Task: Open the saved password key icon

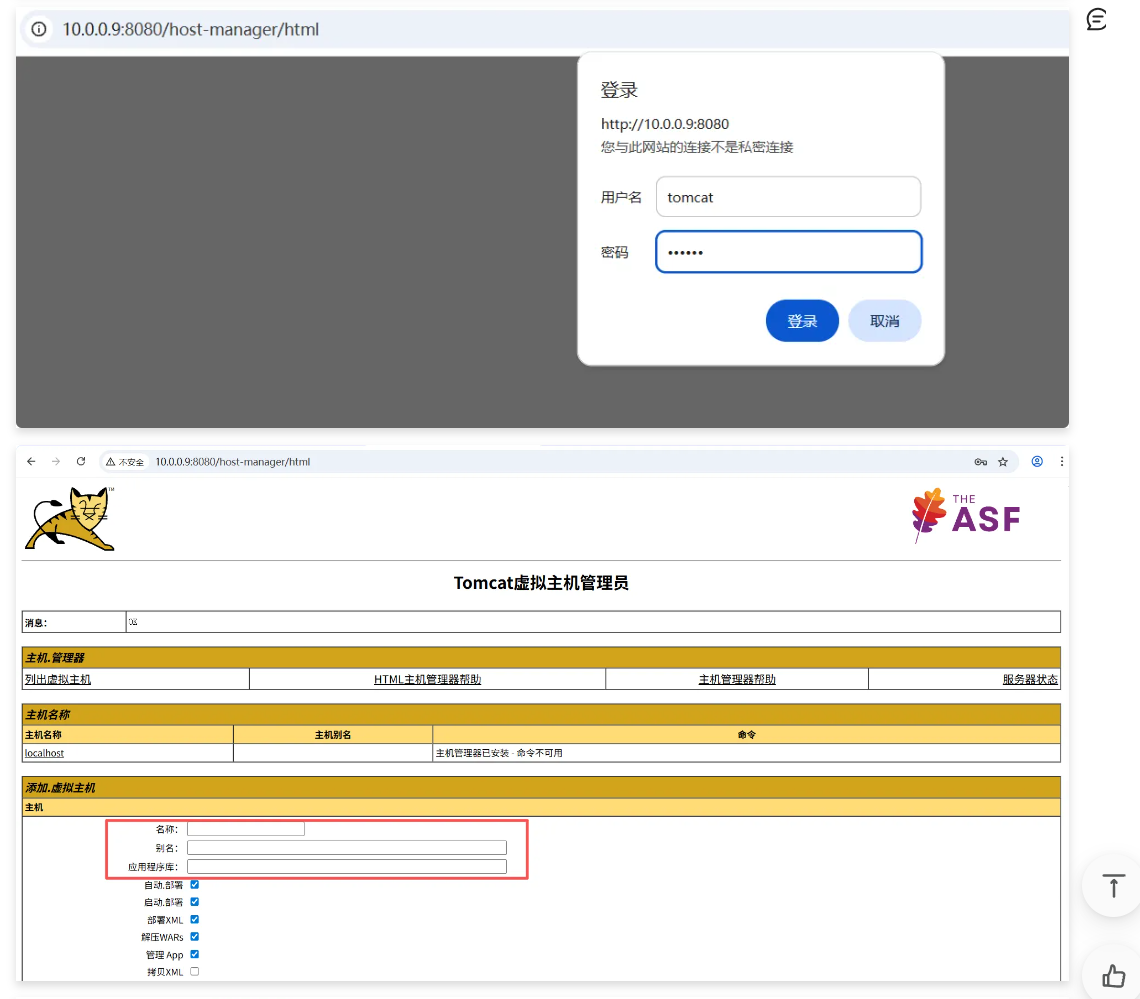Action: tap(981, 461)
